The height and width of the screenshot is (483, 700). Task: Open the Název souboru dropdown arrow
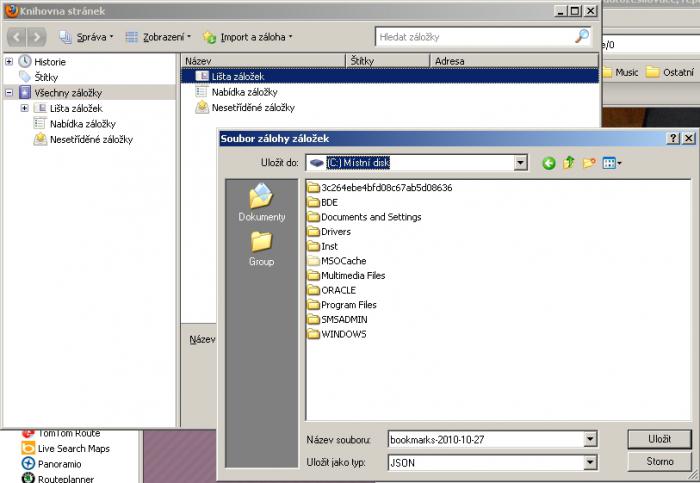(x=590, y=439)
